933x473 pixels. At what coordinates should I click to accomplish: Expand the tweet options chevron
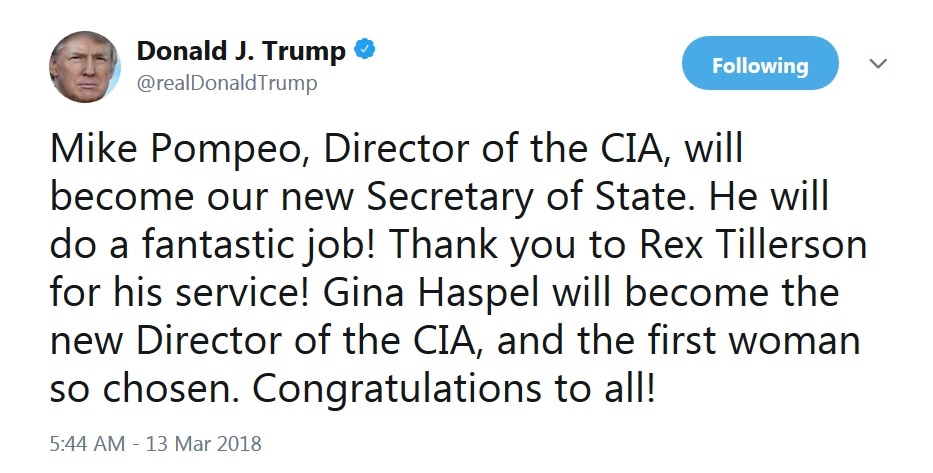tap(878, 63)
